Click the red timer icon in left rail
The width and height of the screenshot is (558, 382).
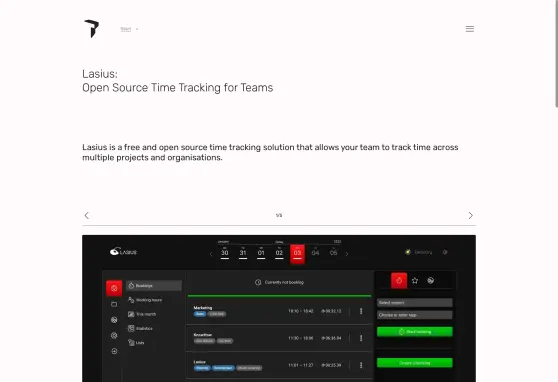coord(114,288)
